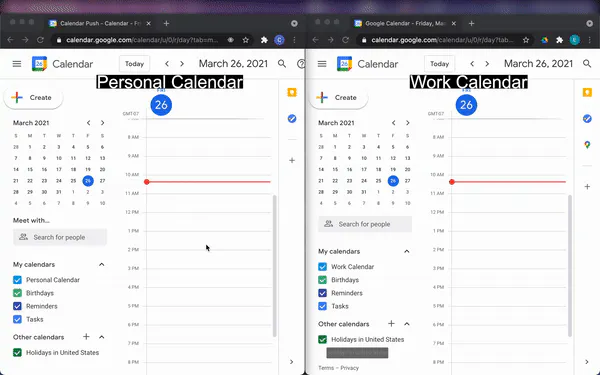Screen dimensions: 600x375
Task: Open profile avatar in left browser toolbar
Action: [x=279, y=40]
